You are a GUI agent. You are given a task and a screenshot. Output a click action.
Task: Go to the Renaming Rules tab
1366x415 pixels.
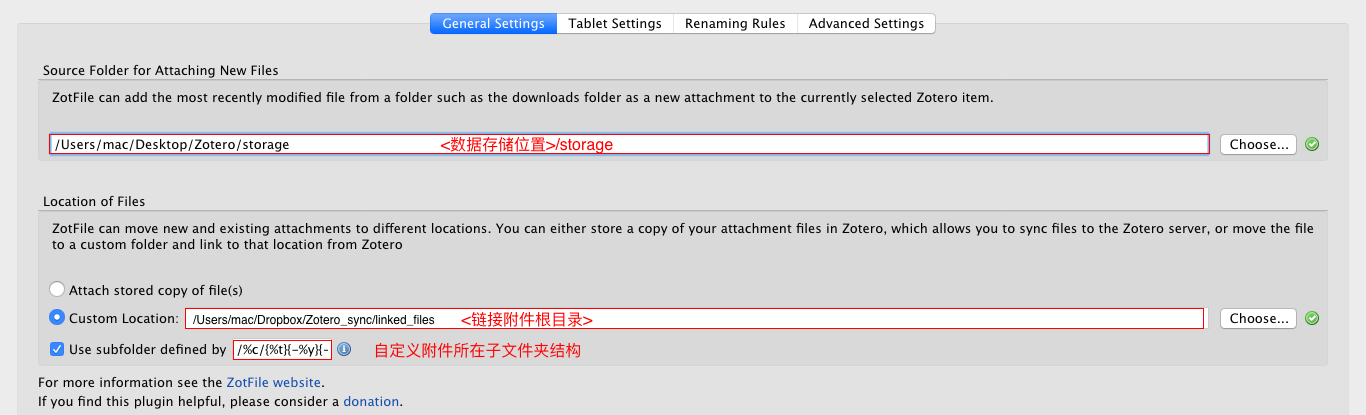(x=735, y=23)
